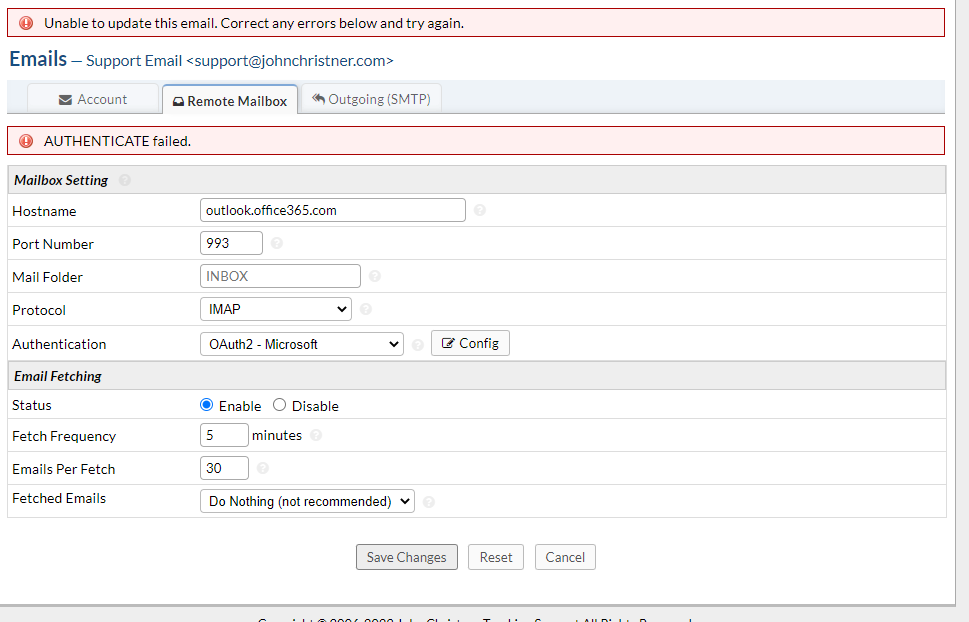969x622 pixels.
Task: Click help icon beside Hostname field
Action: (480, 211)
